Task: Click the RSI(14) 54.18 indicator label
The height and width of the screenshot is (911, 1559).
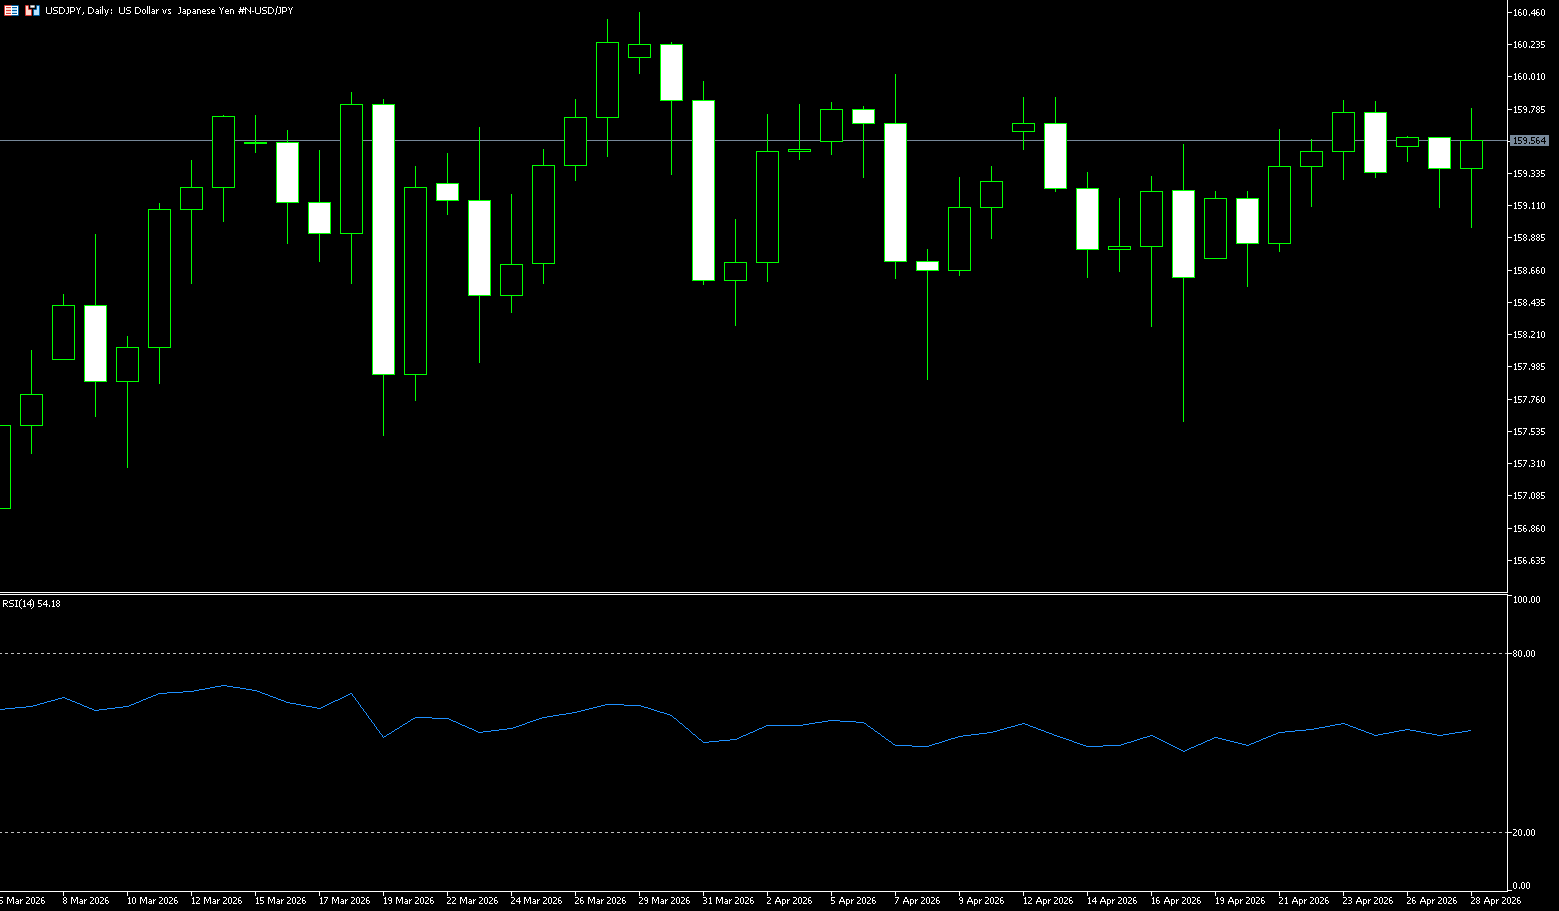Action: 31,604
